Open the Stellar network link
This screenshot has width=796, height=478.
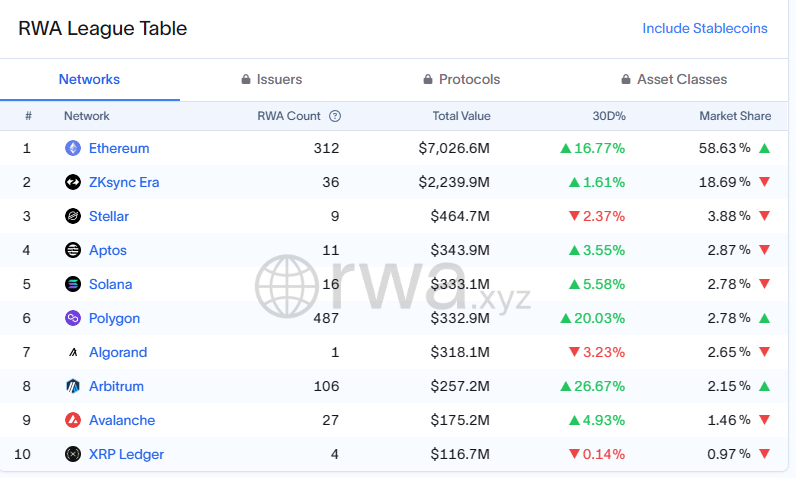[x=109, y=216]
